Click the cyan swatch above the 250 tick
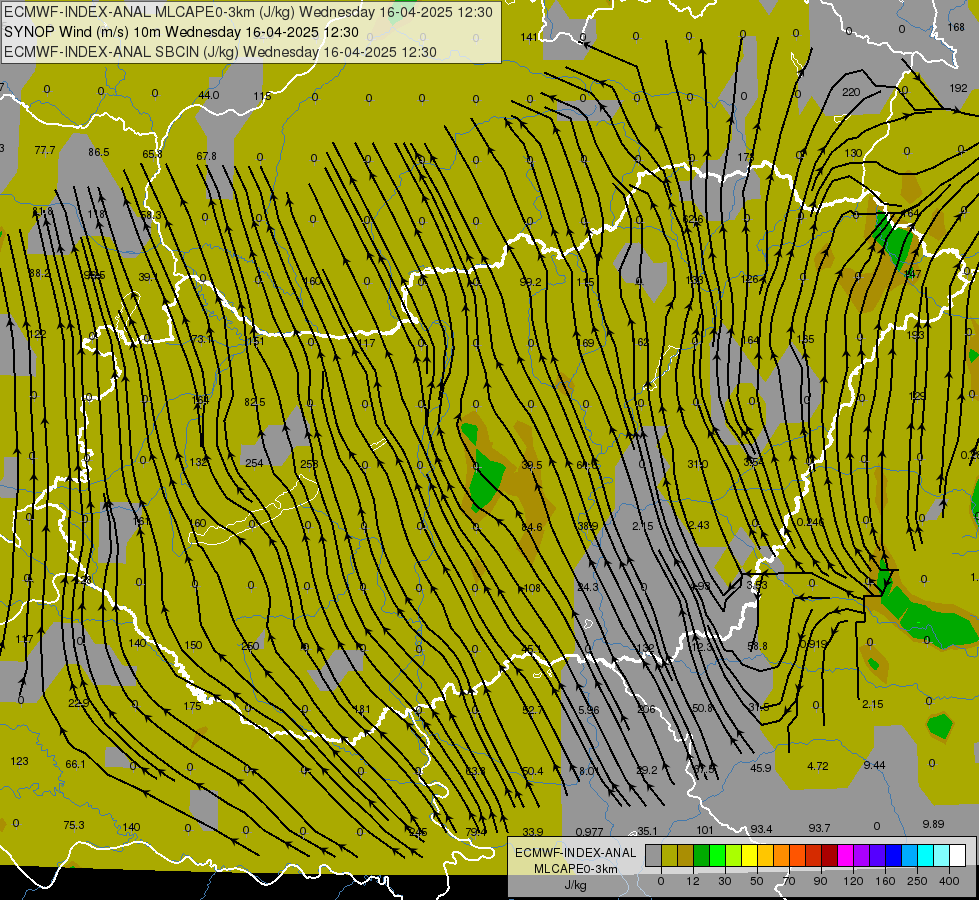 coord(926,856)
